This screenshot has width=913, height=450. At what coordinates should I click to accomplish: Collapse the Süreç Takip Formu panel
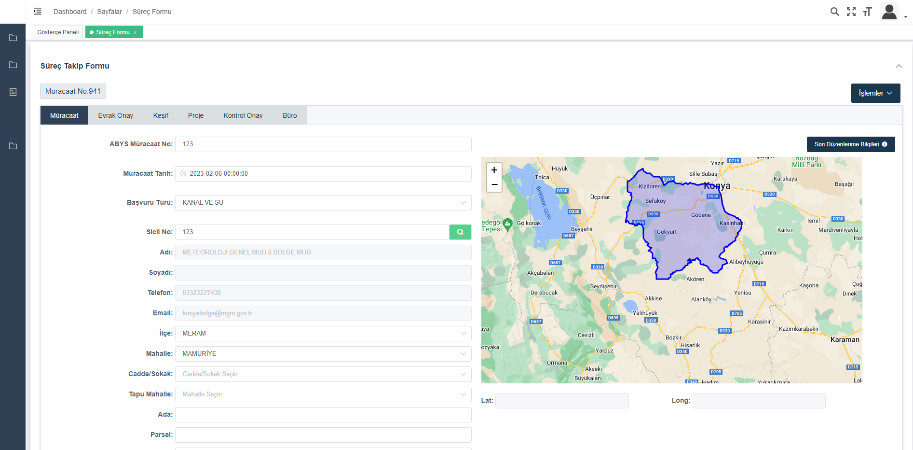pos(898,66)
